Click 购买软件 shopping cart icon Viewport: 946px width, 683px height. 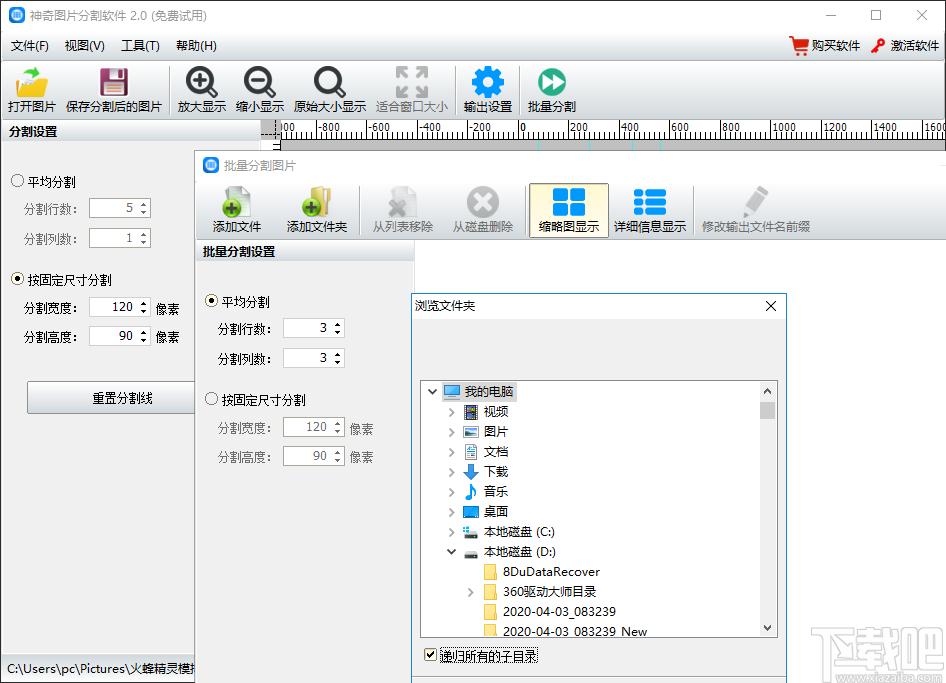(x=798, y=46)
